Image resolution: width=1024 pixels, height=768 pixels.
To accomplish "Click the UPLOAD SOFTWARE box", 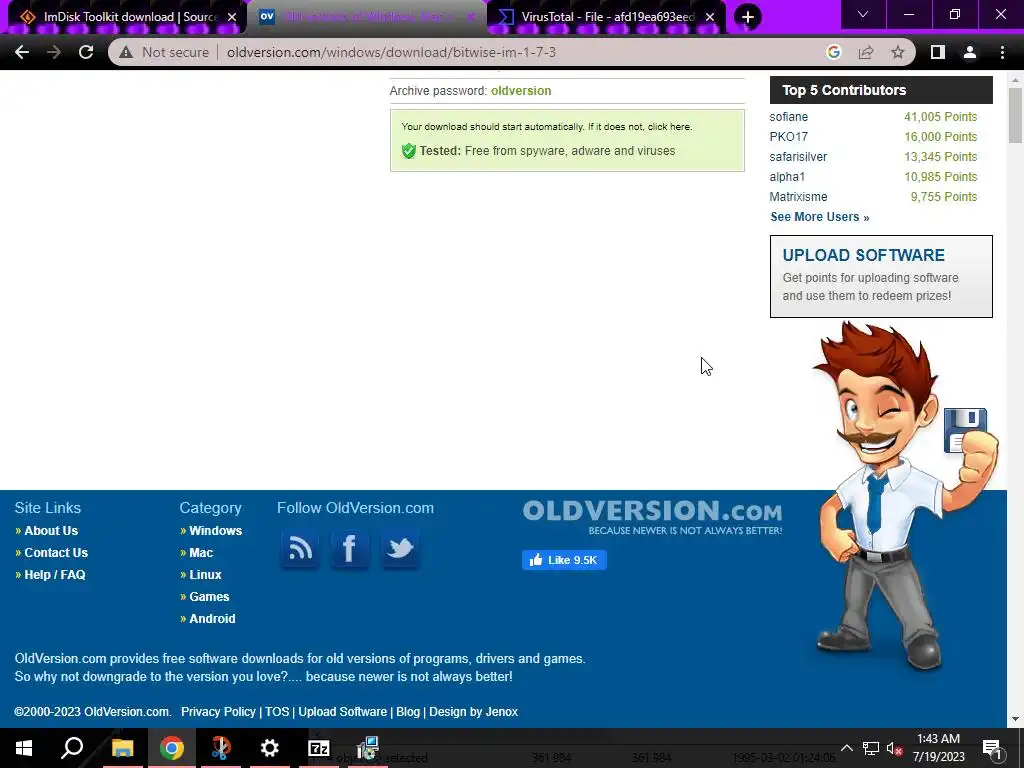I will pyautogui.click(x=881, y=276).
